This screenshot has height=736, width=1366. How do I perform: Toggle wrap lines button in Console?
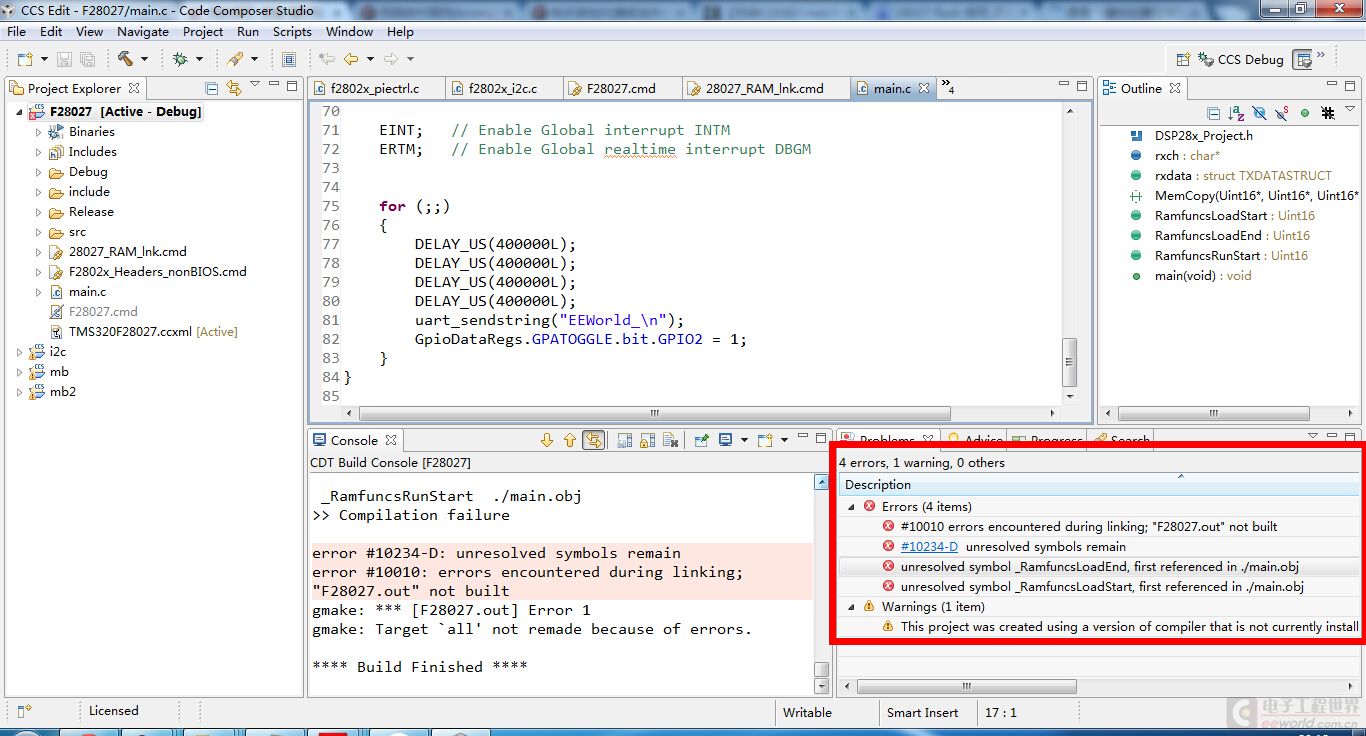[x=594, y=440]
